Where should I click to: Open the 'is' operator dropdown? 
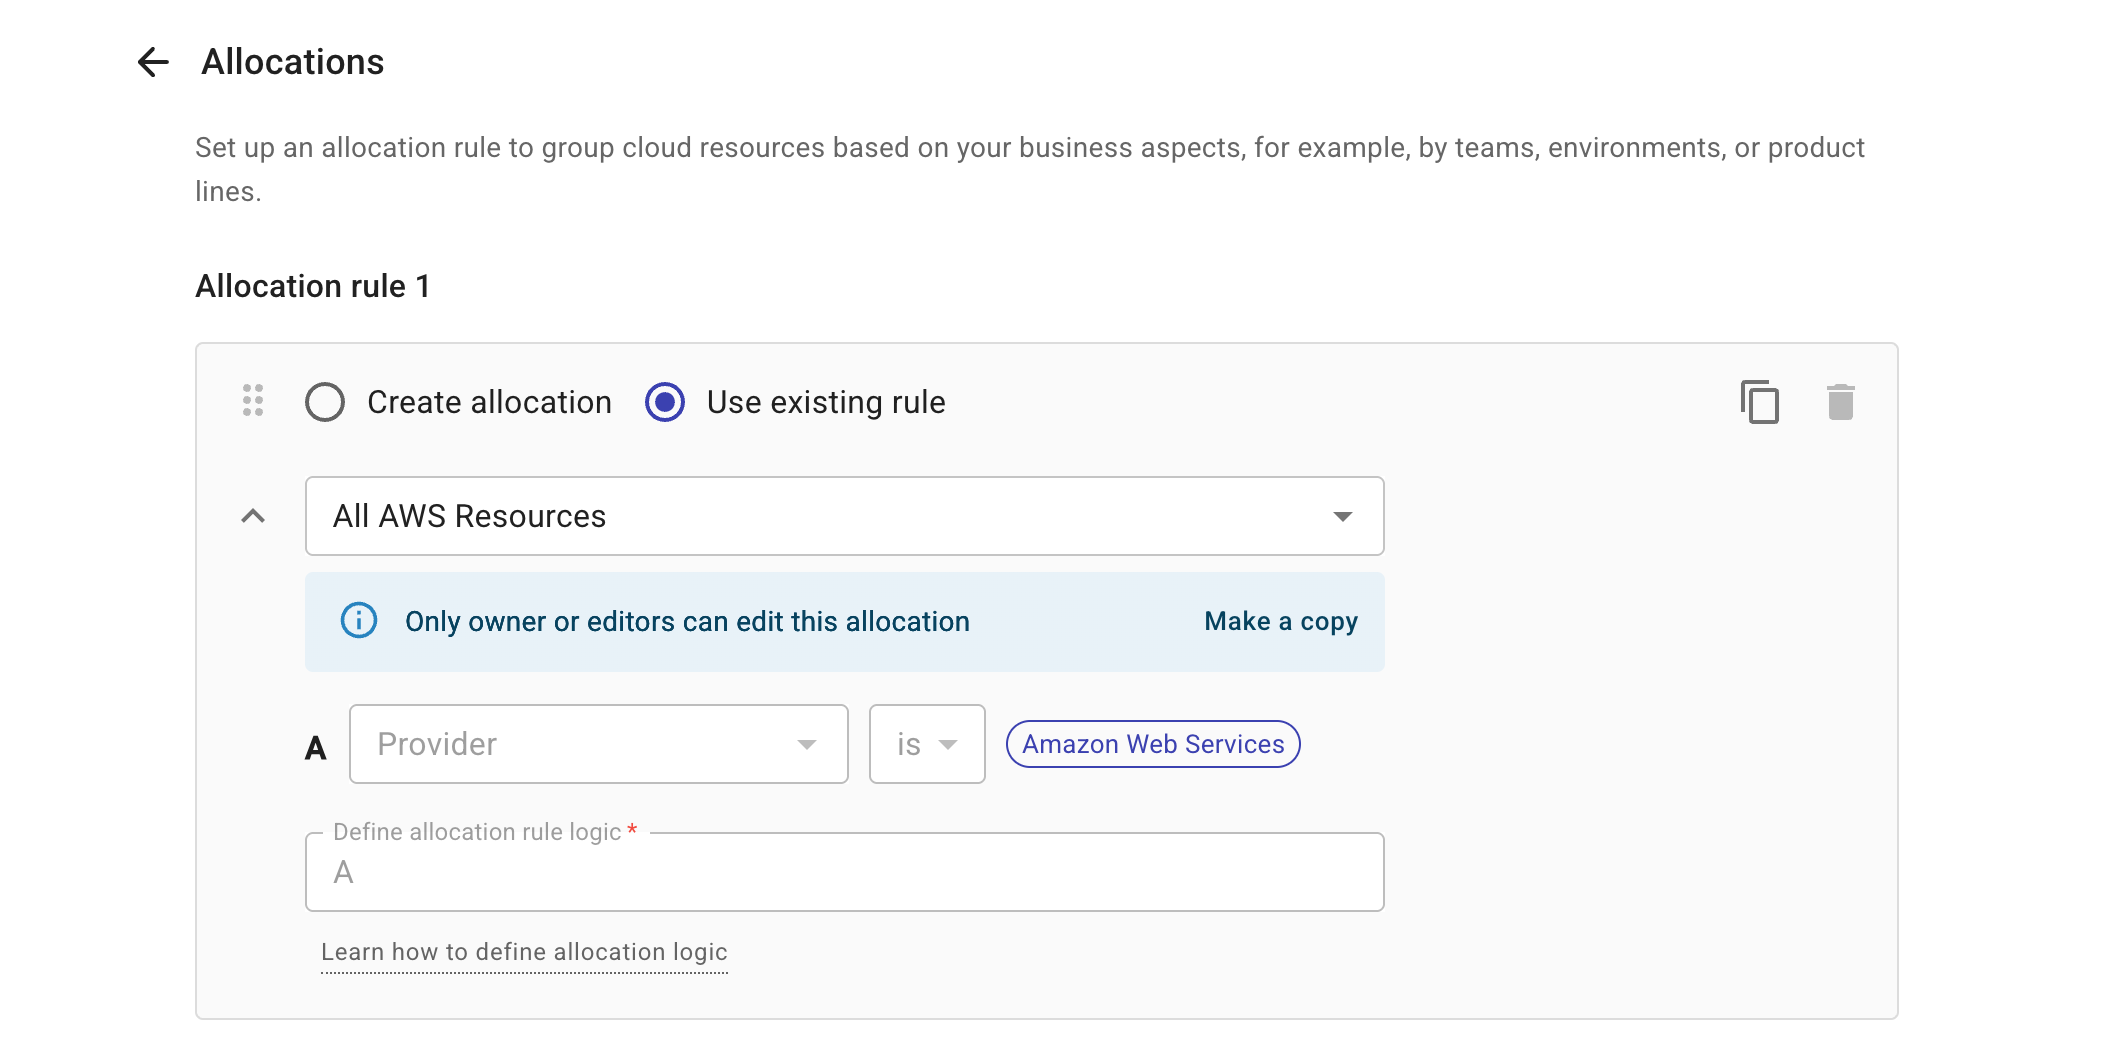coord(927,744)
